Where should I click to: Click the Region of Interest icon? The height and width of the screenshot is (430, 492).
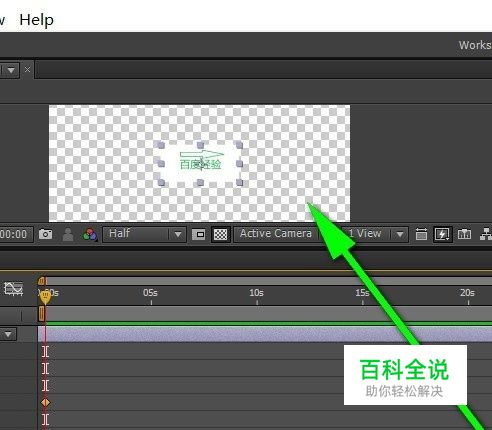[x=199, y=234]
